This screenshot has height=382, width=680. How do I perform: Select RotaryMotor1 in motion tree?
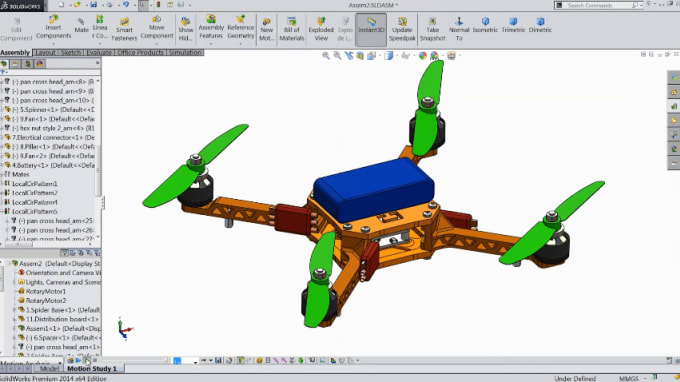pos(46,291)
